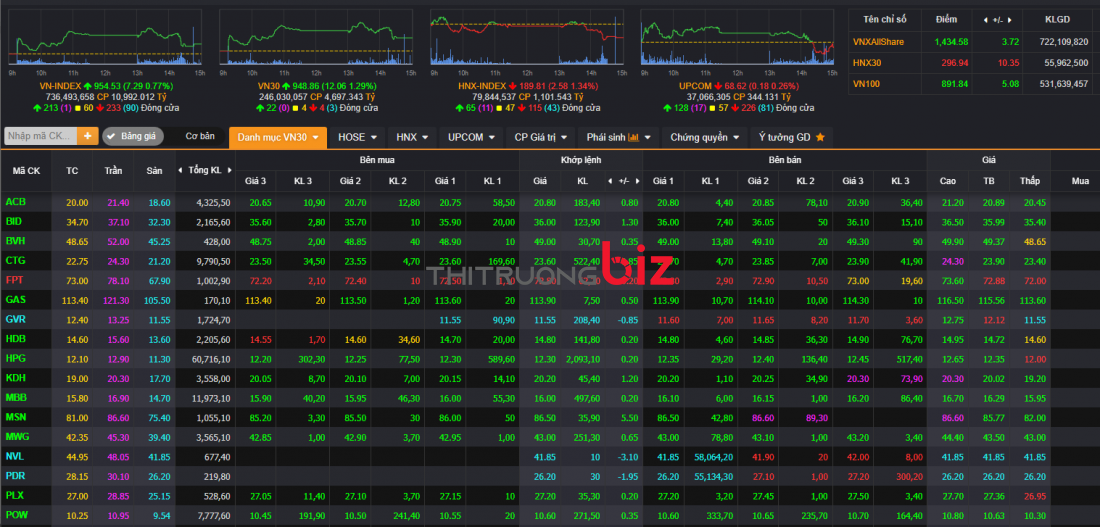Image resolution: width=1100 pixels, height=527 pixels.
Task: Click NVL sell volume 58,064,20
Action: pos(713,457)
